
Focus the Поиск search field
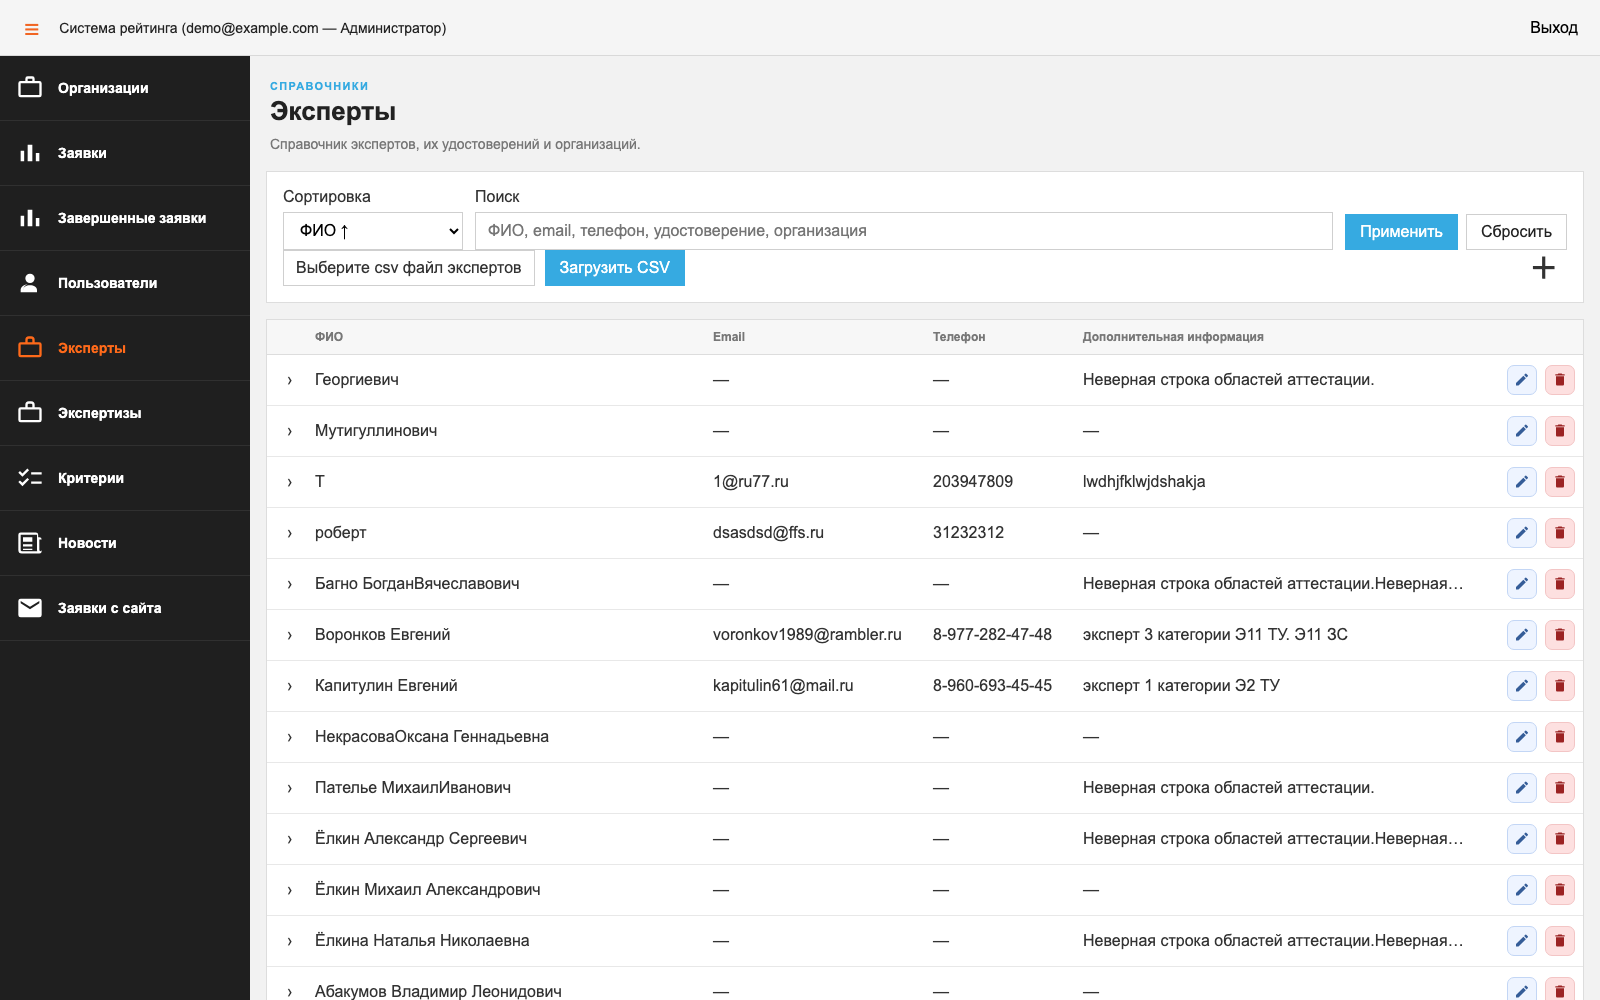[x=904, y=231]
